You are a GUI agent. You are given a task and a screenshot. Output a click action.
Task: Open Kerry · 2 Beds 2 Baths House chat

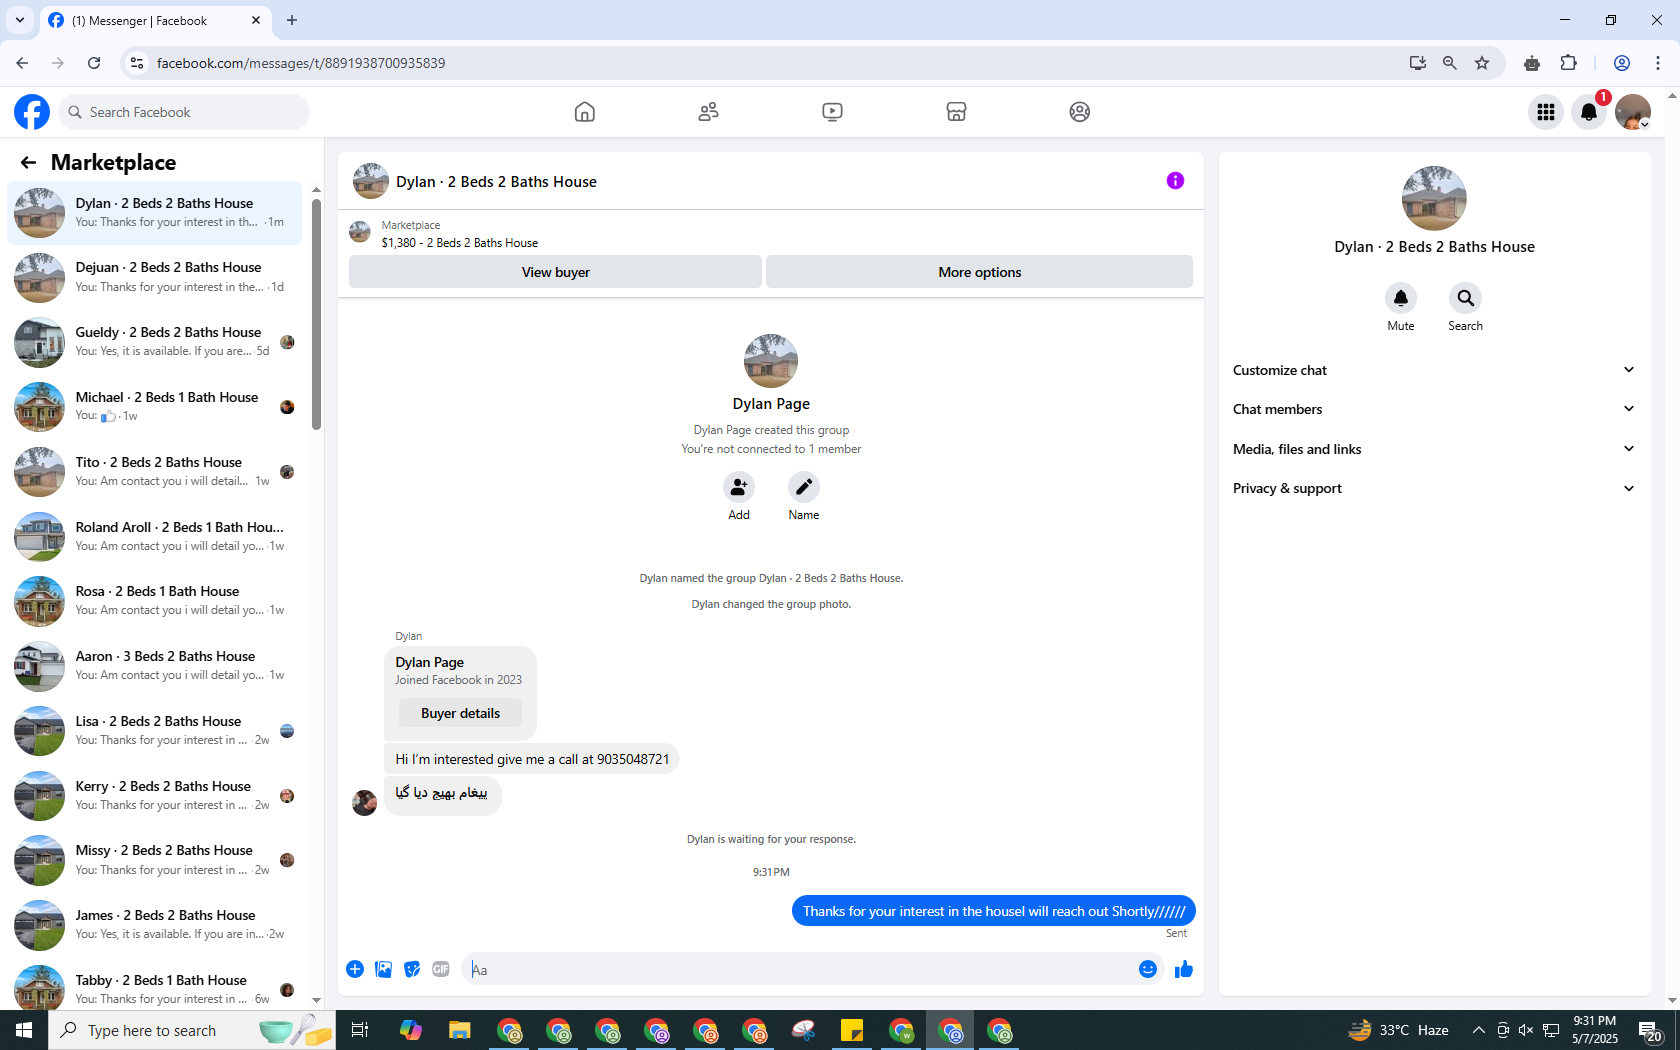point(155,796)
